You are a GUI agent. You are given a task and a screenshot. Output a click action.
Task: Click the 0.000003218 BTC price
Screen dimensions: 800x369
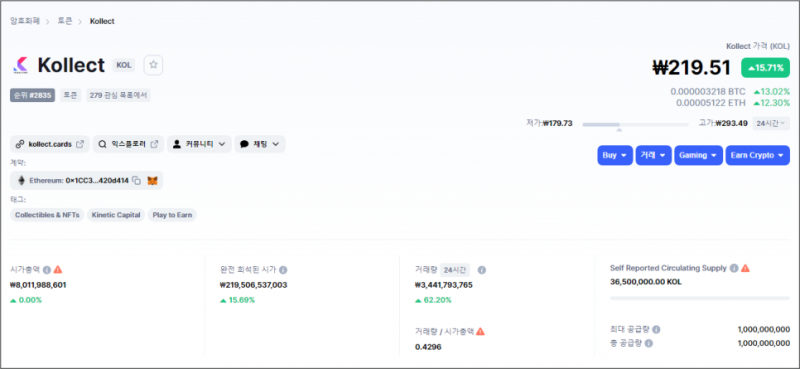coord(708,92)
